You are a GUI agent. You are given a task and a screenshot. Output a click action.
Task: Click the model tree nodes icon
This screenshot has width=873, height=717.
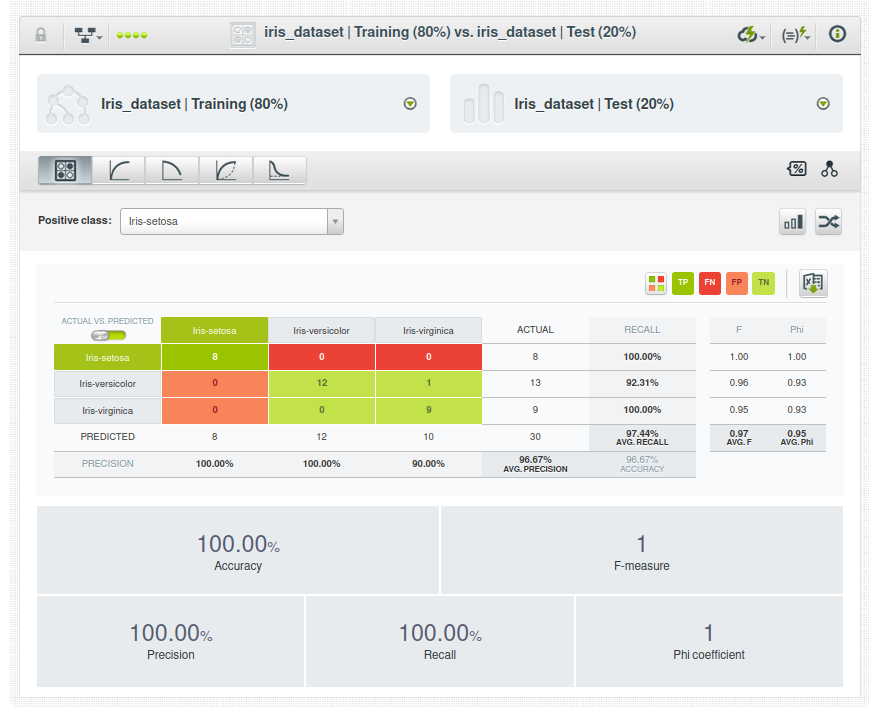click(829, 169)
